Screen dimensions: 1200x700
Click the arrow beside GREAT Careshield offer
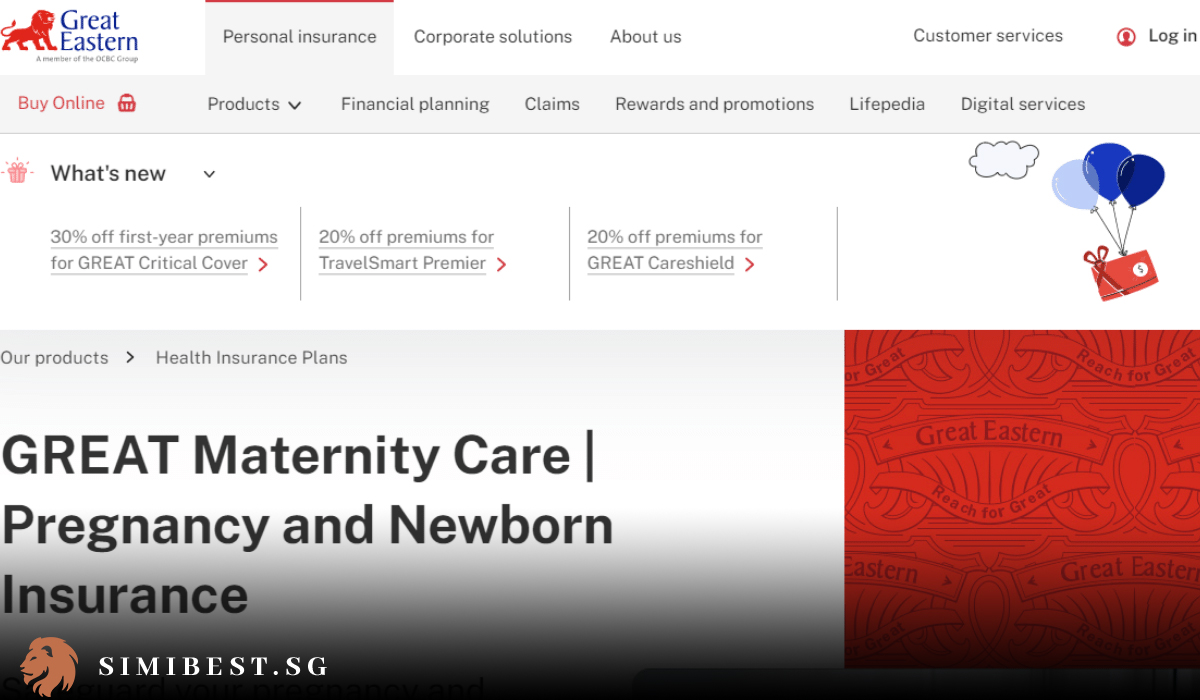(x=749, y=265)
